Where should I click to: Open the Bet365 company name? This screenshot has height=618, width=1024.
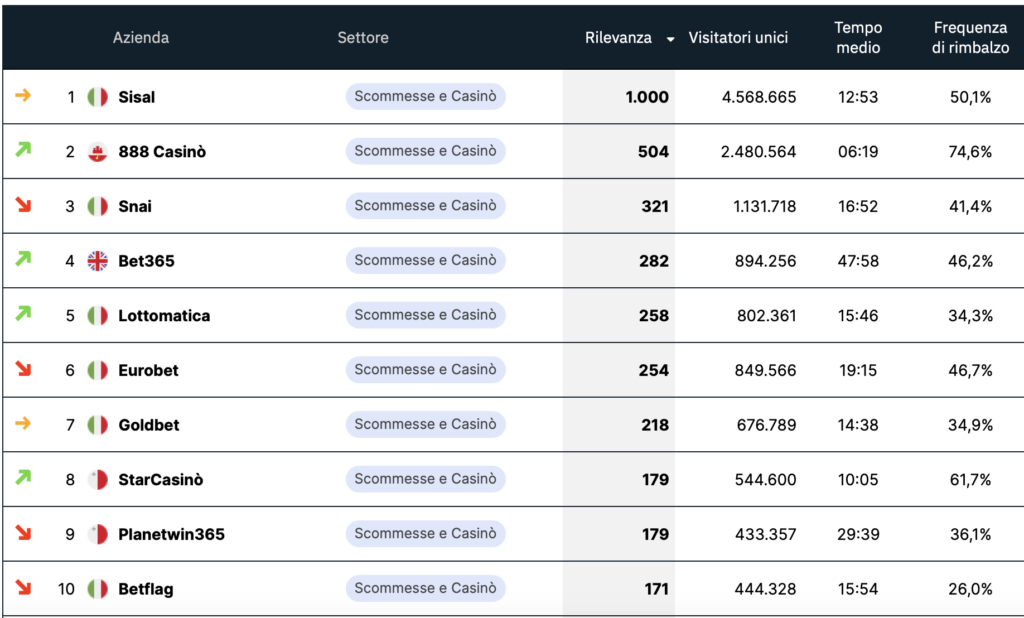(146, 261)
